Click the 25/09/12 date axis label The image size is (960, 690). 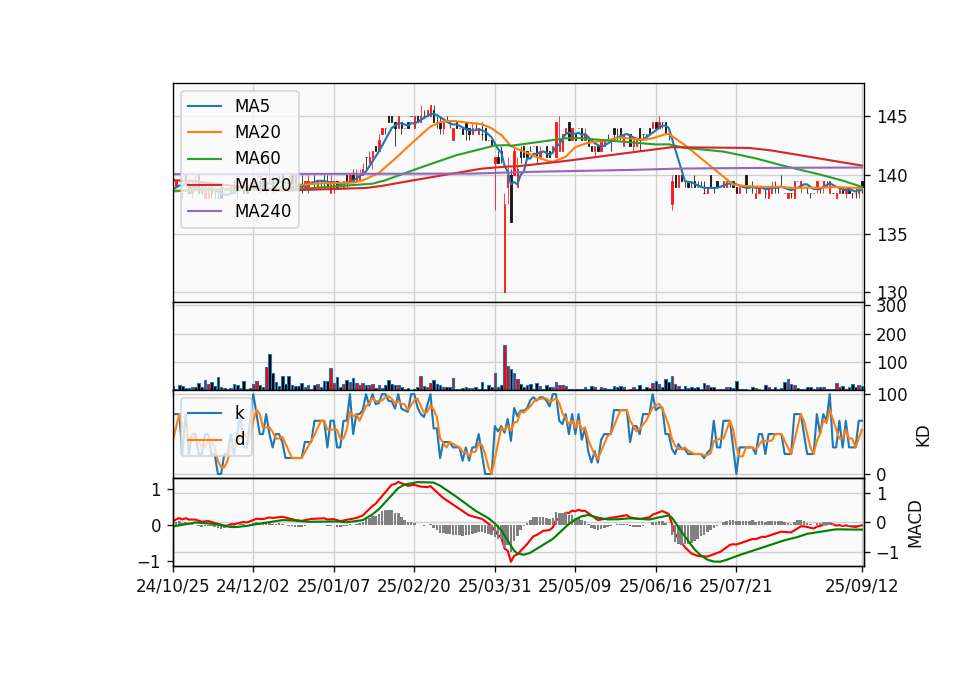click(862, 586)
